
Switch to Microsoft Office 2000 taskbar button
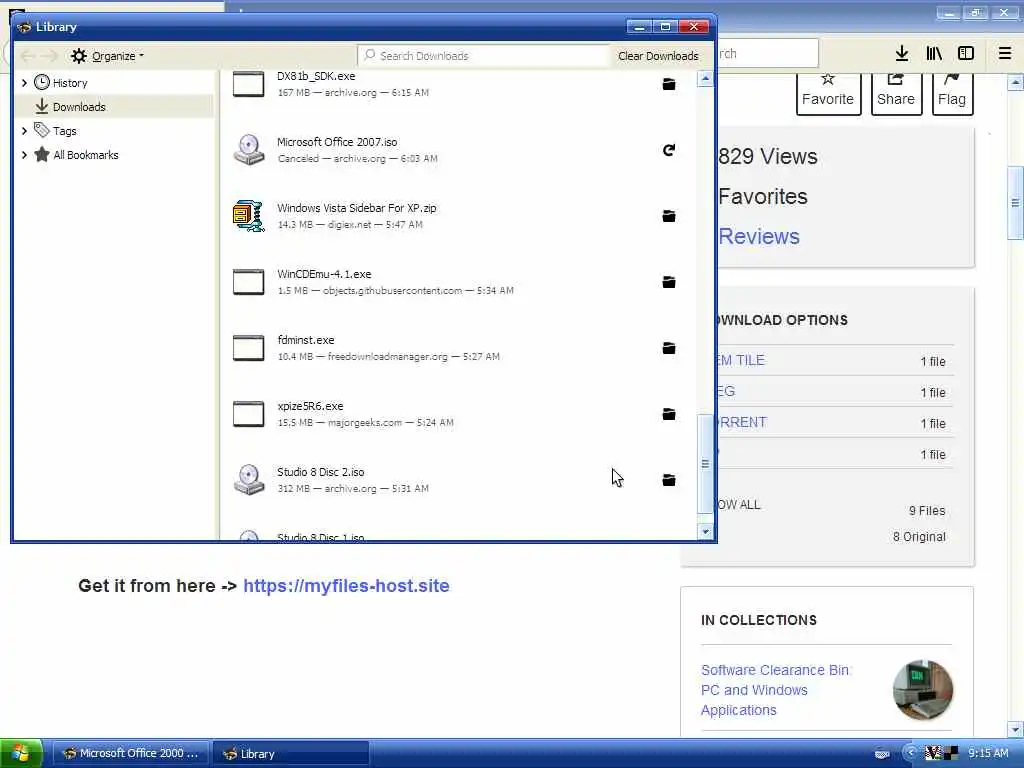tap(130, 754)
